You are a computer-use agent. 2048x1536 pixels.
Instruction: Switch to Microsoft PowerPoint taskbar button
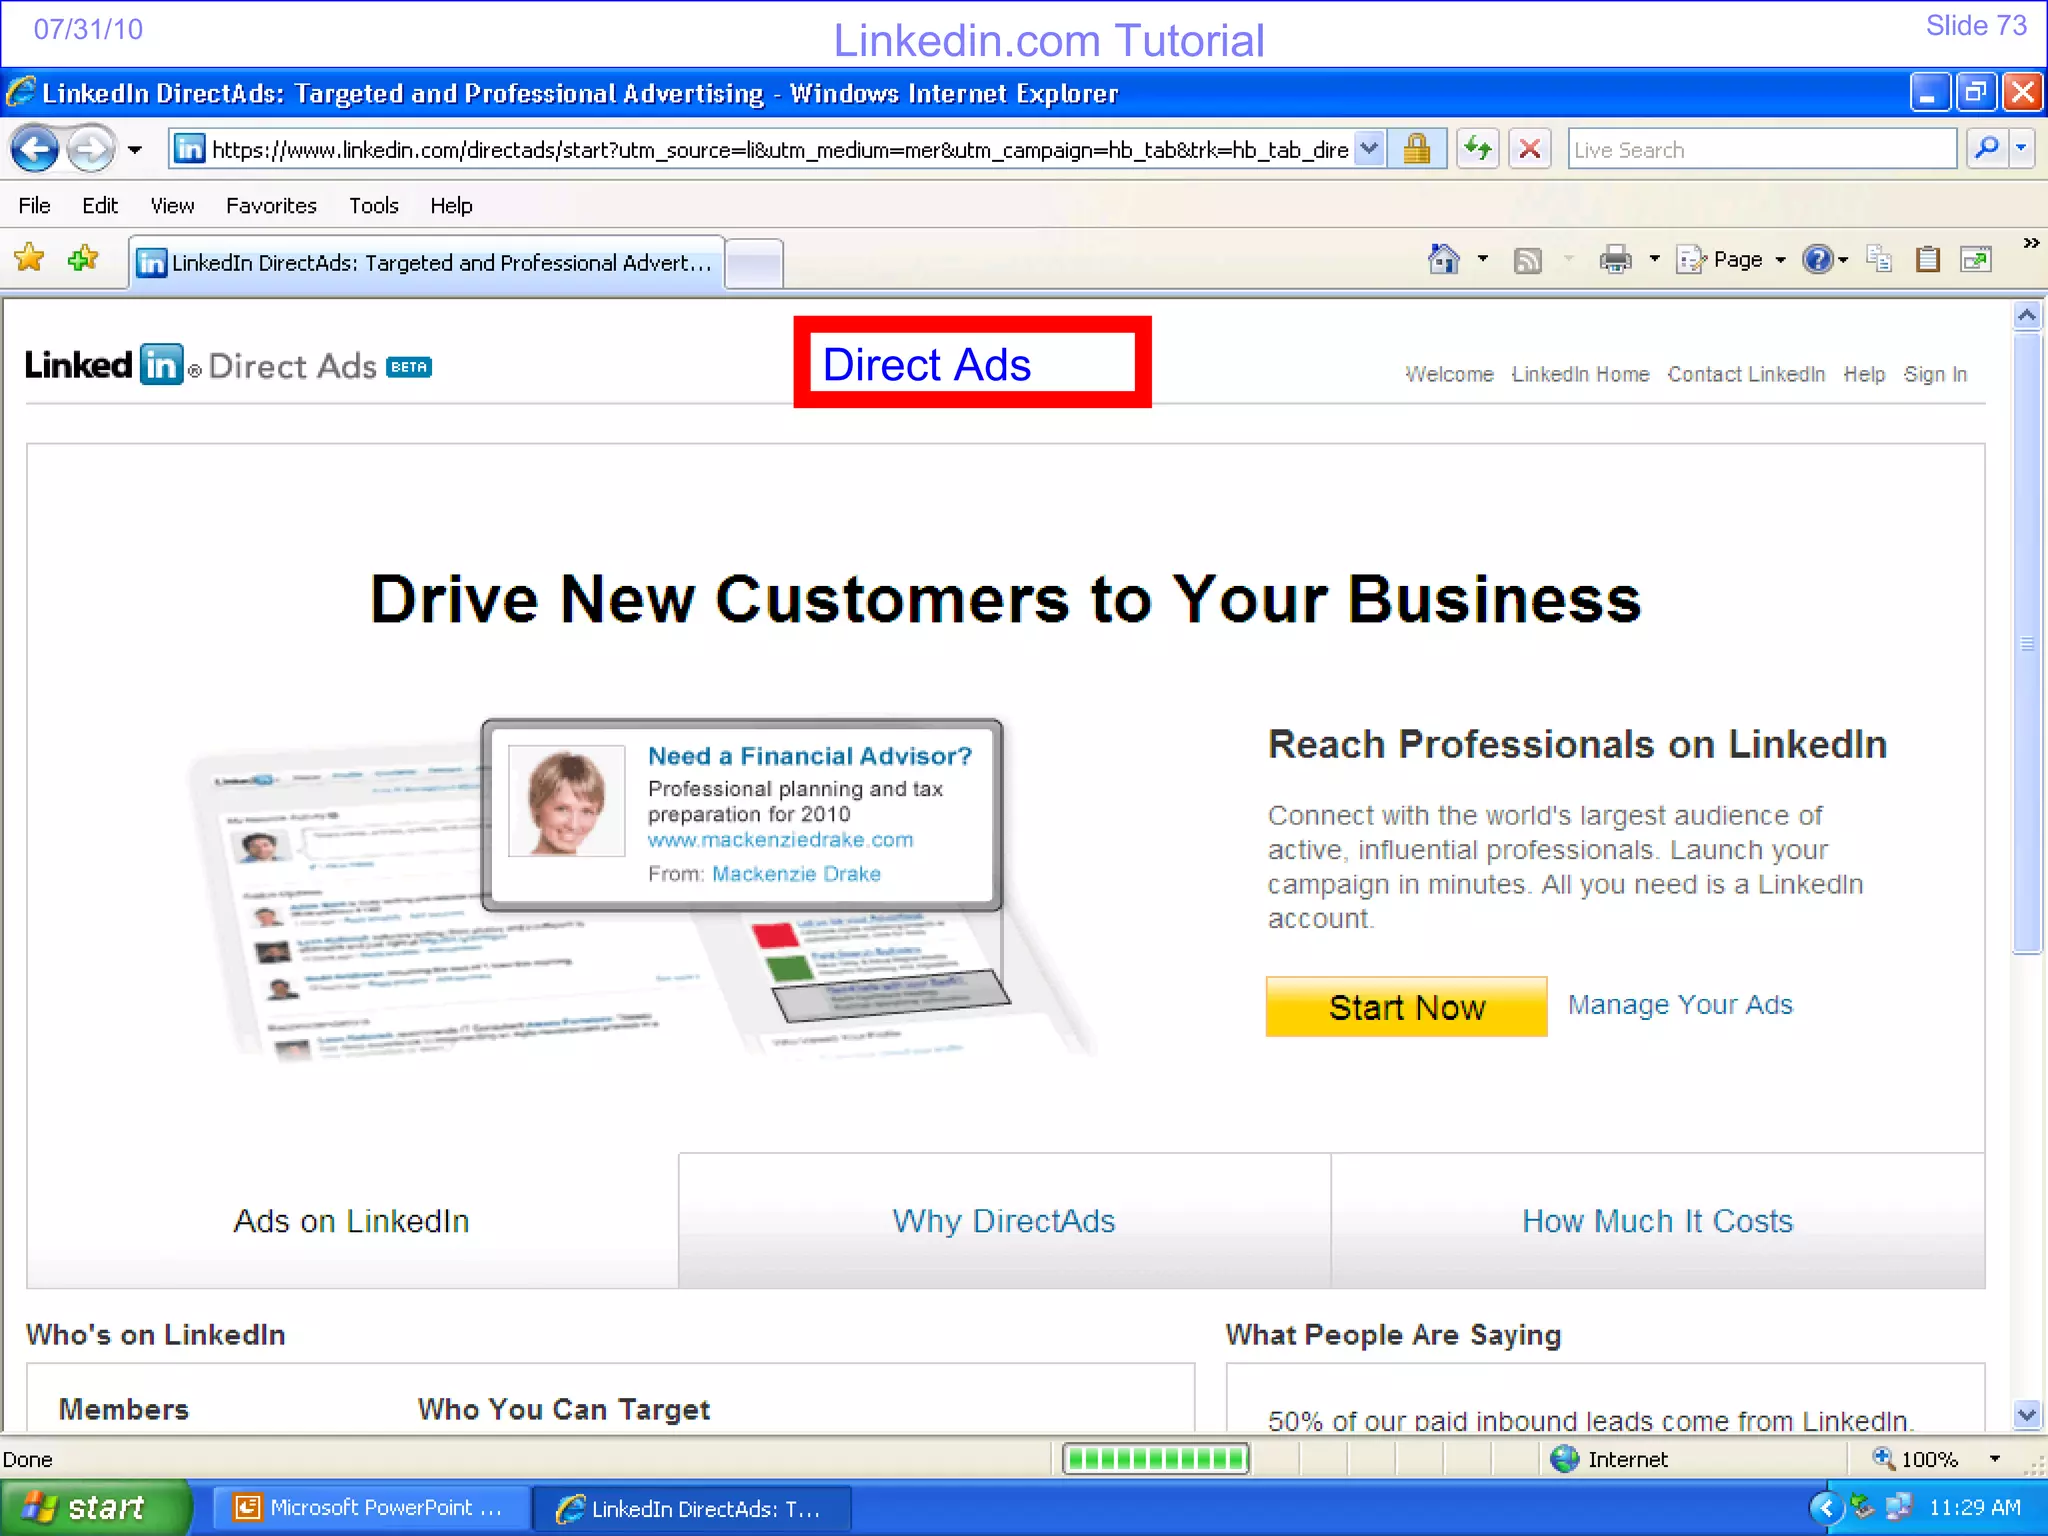point(369,1508)
